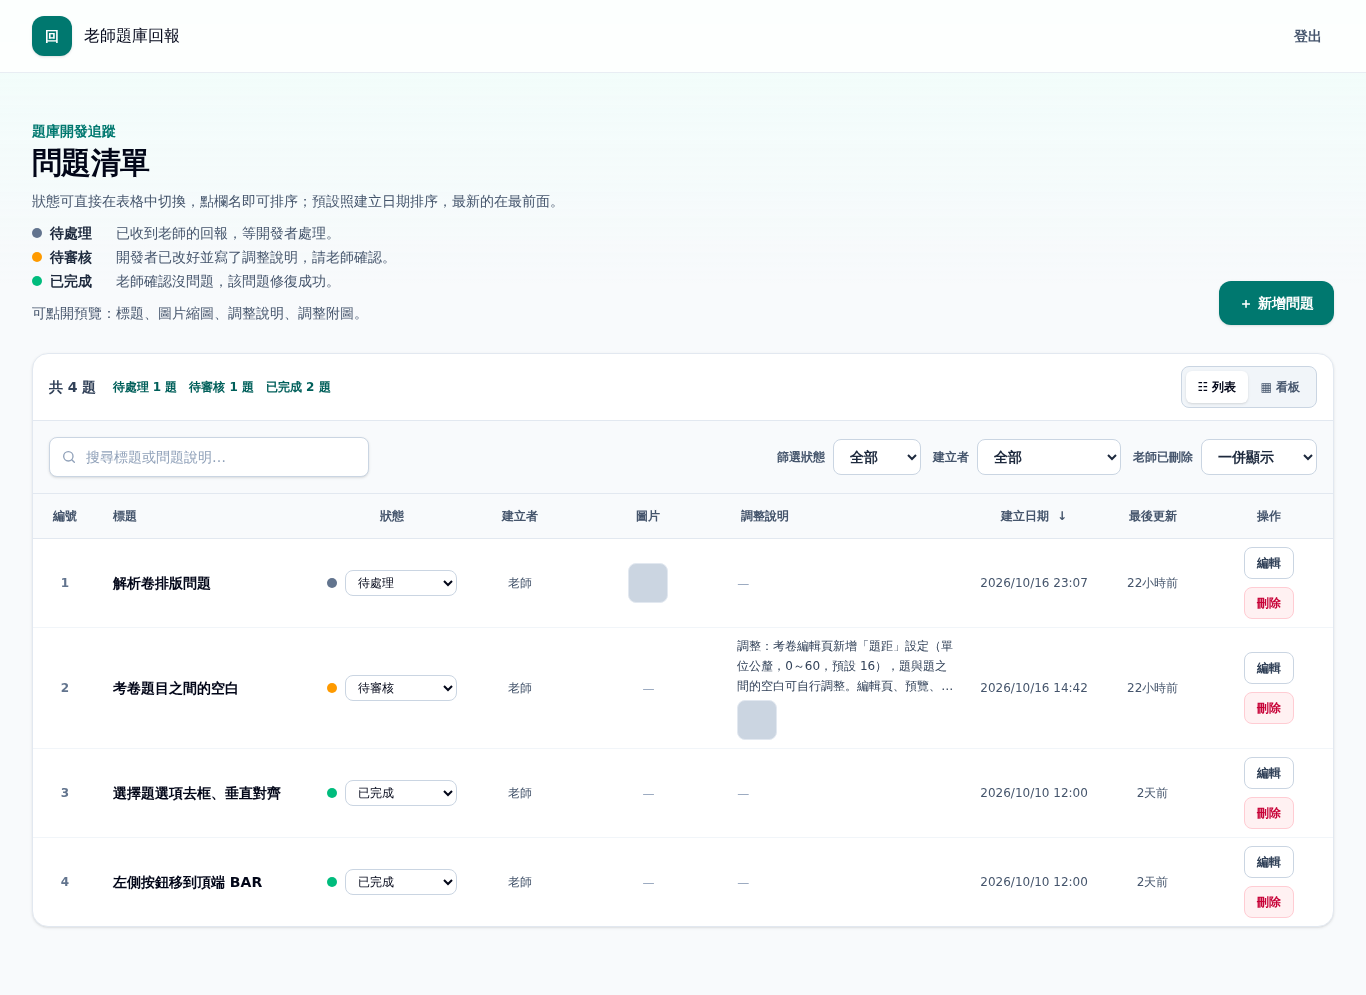Delete the 左側按鈕移到頂端 BAR entry
The height and width of the screenshot is (995, 1366).
point(1269,902)
